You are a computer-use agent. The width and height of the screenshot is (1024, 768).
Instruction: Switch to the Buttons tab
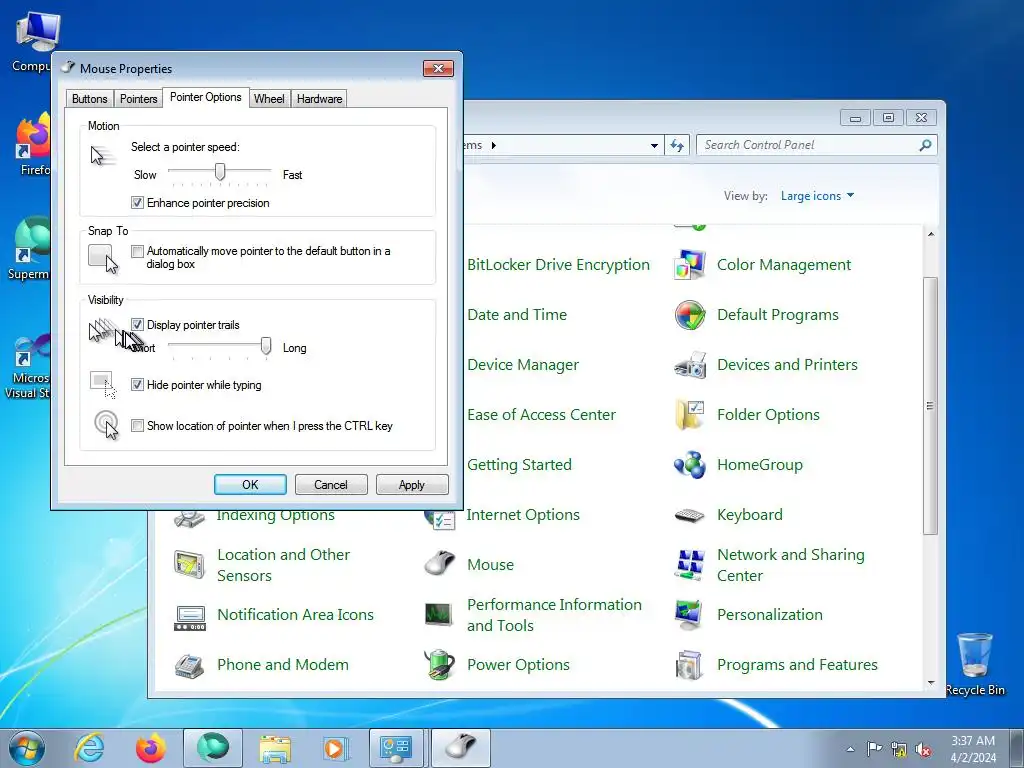coord(89,99)
